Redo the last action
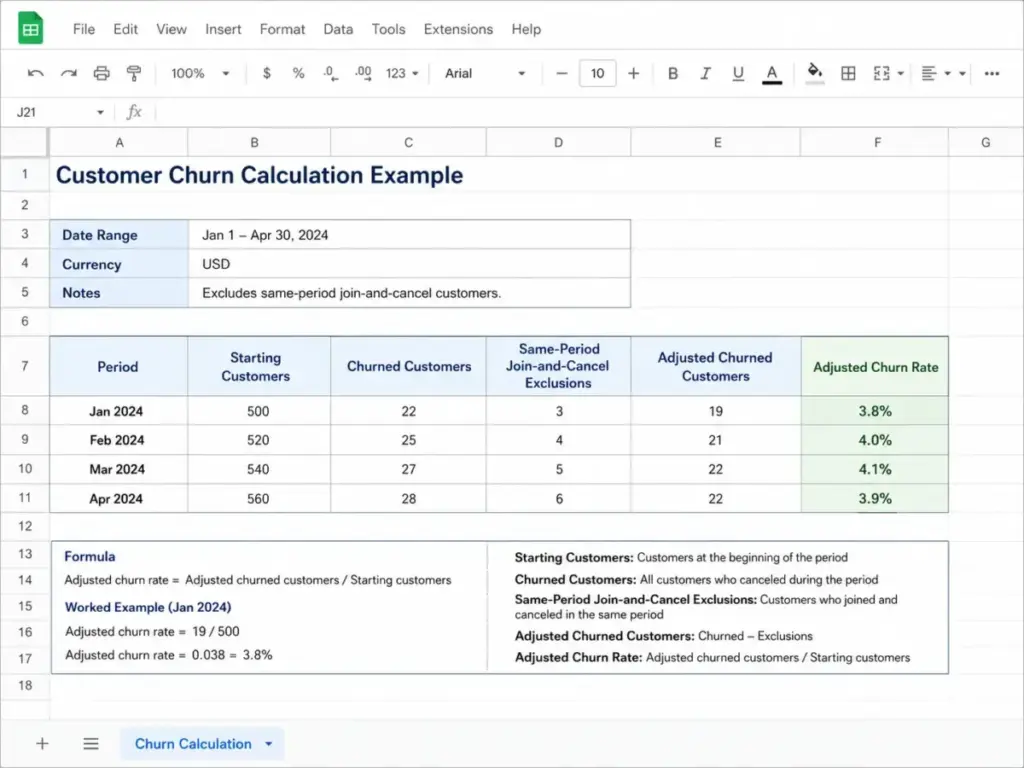Image resolution: width=1024 pixels, height=768 pixels. [x=69, y=73]
